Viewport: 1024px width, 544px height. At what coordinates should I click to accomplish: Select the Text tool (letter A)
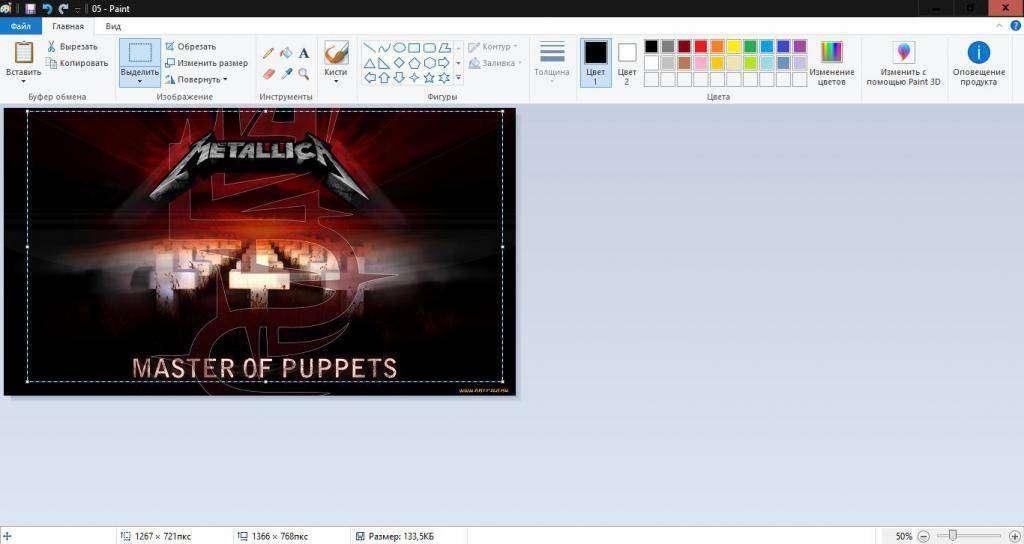pyautogui.click(x=304, y=54)
